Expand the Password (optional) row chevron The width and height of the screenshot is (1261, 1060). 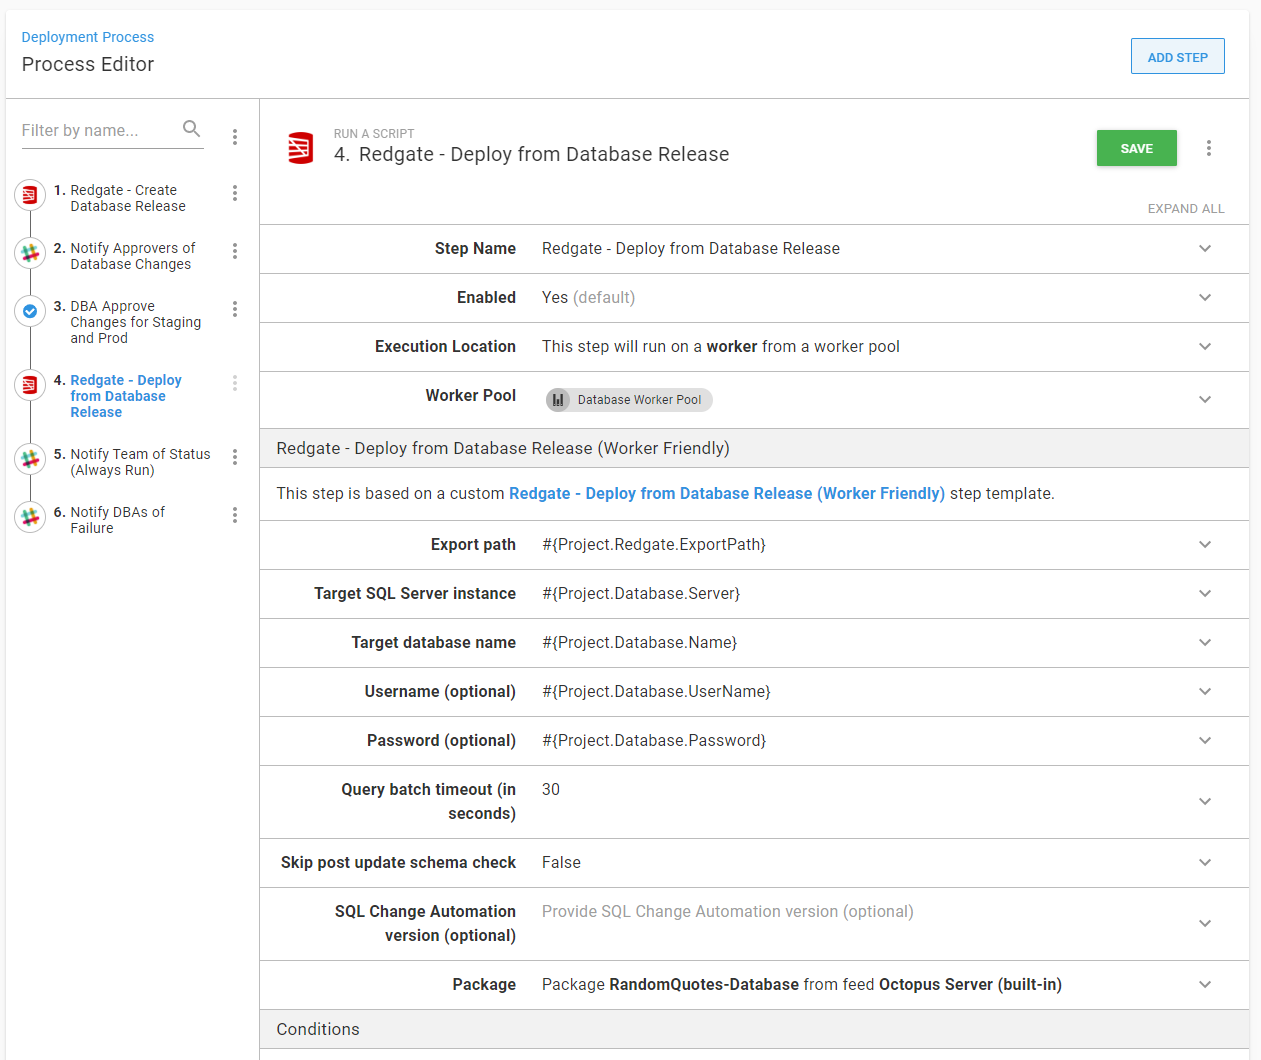tap(1205, 741)
